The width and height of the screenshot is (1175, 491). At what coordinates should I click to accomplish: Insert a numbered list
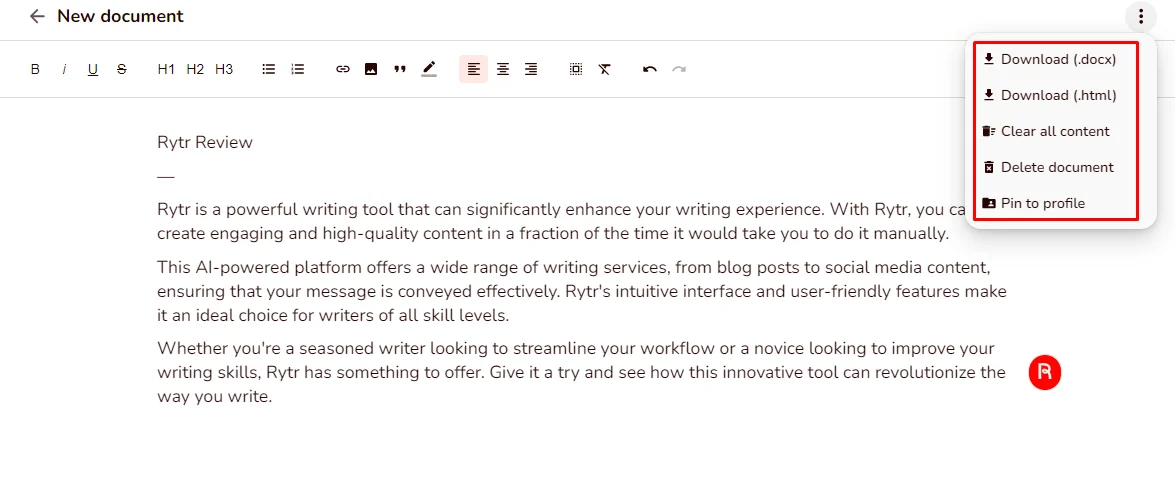coord(297,69)
